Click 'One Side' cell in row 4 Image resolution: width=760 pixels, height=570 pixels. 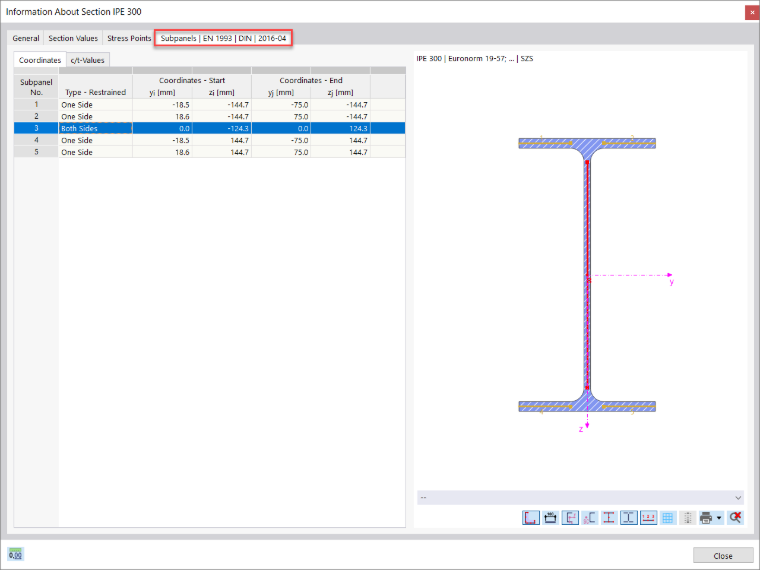click(95, 140)
